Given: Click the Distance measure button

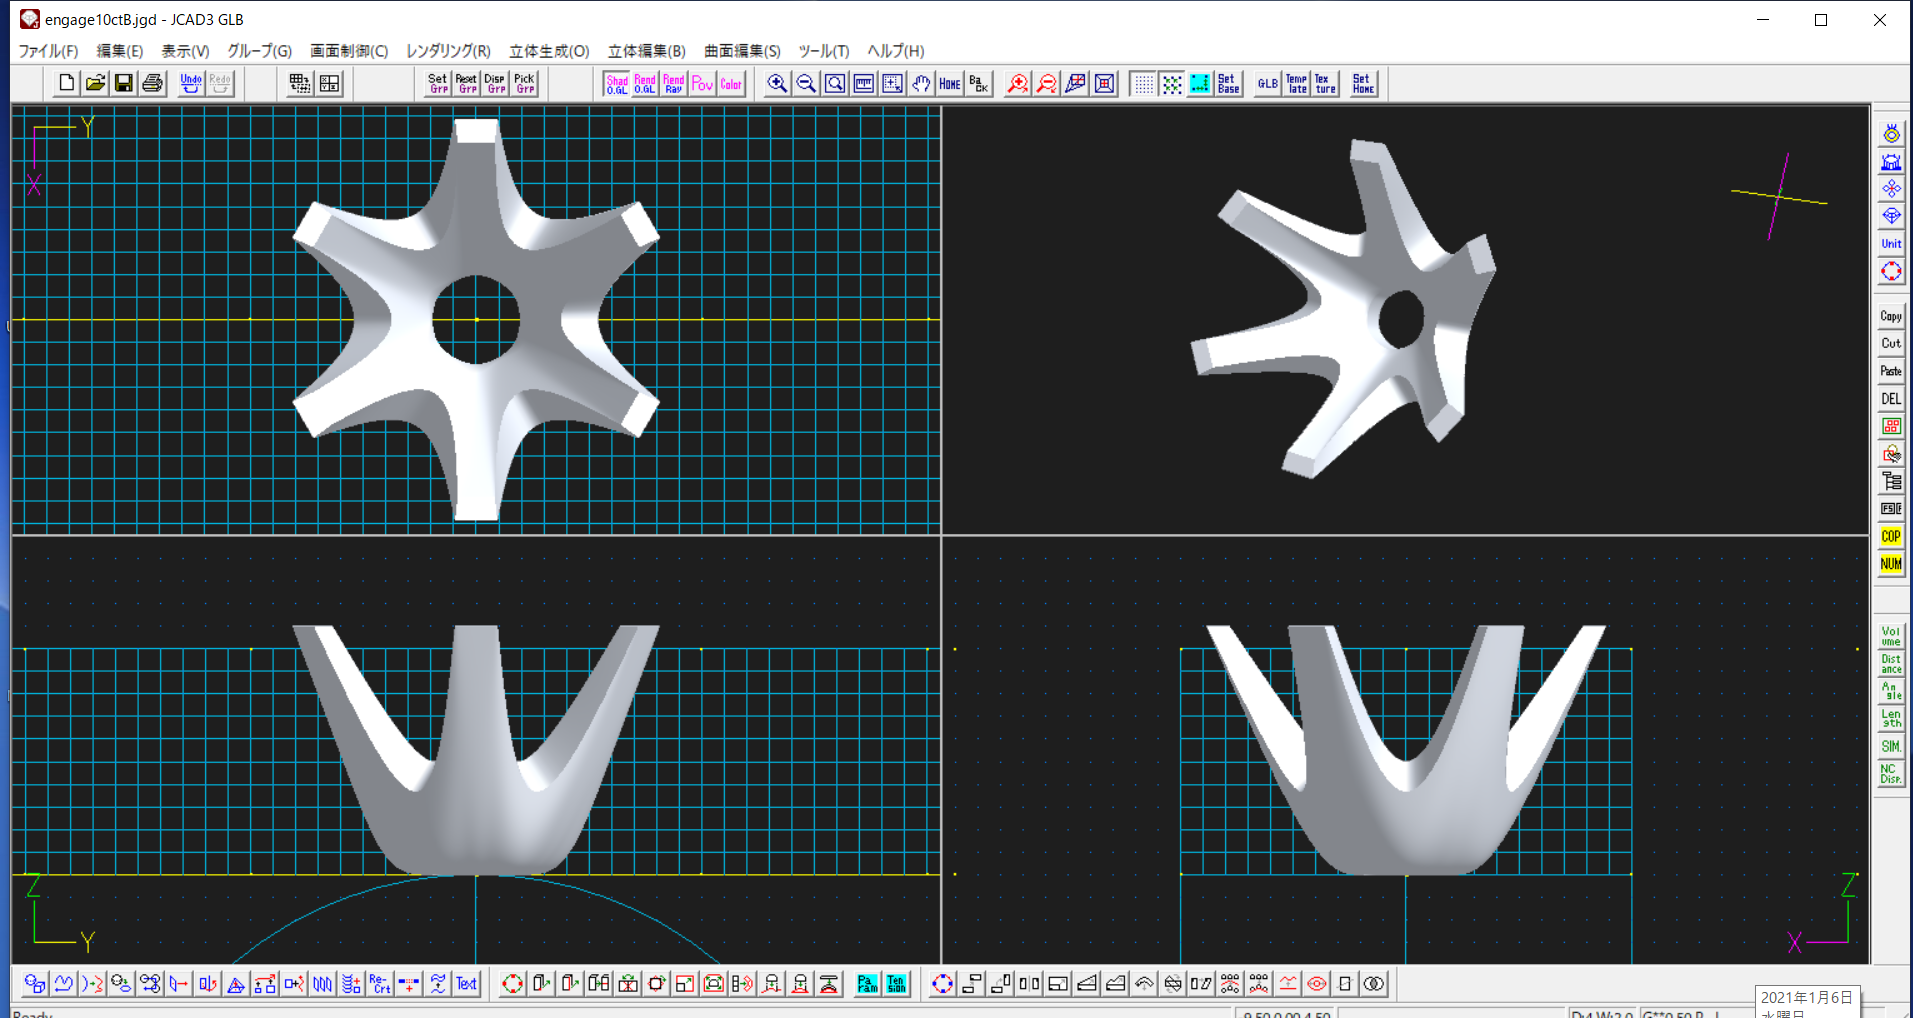Looking at the screenshot, I should pyautogui.click(x=1891, y=664).
